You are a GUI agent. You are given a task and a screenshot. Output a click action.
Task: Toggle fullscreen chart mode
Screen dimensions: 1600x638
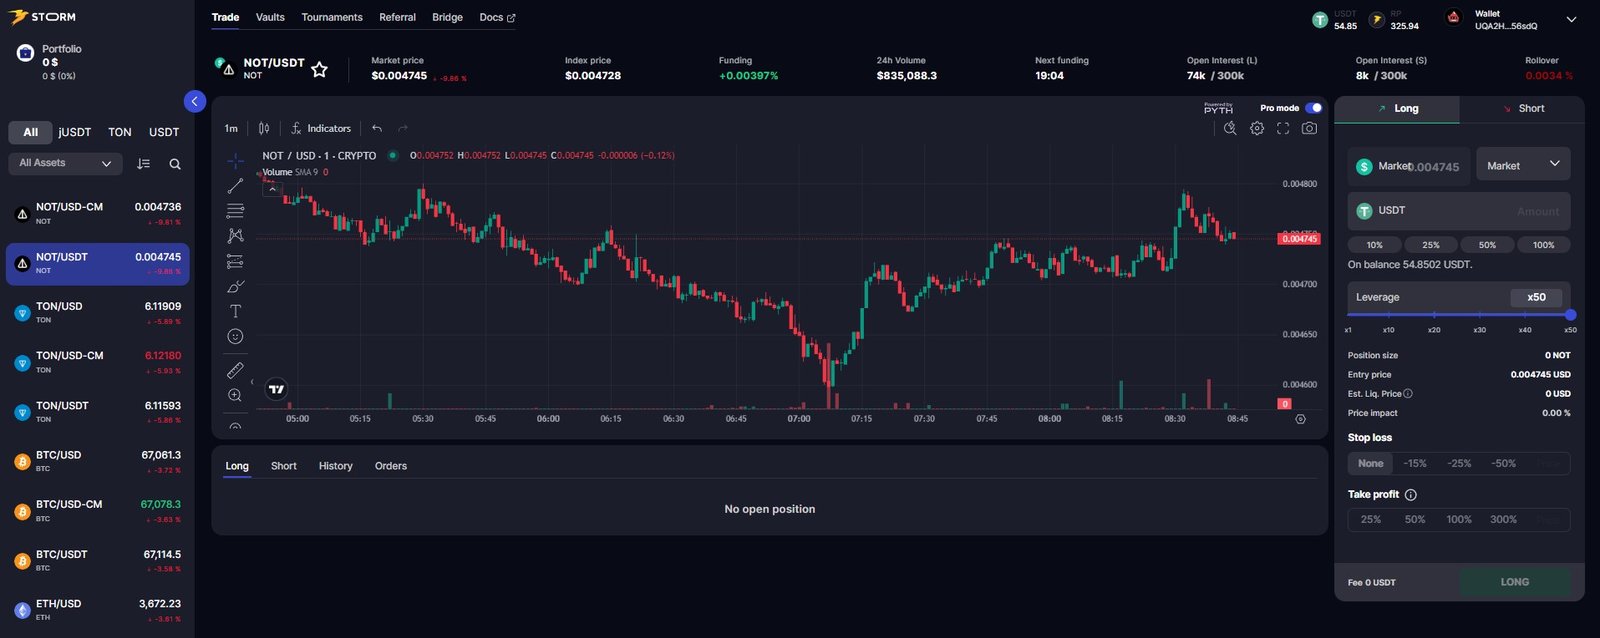1283,128
